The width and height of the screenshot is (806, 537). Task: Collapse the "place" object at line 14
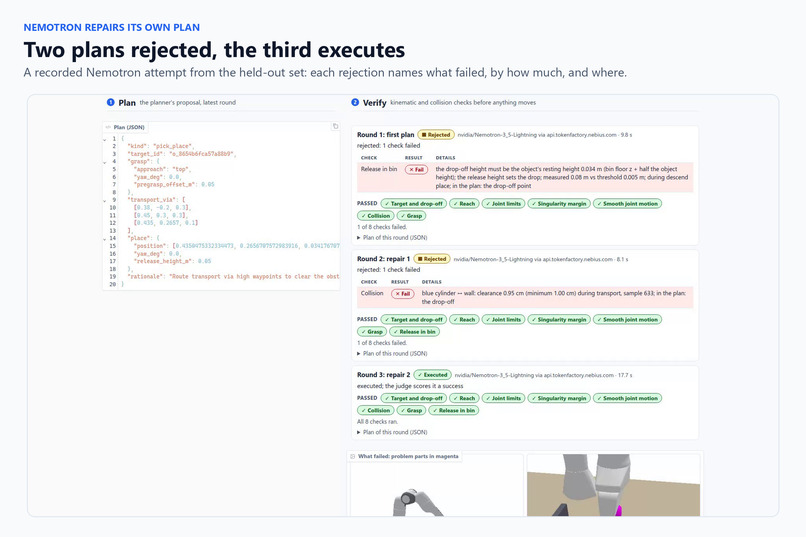pyautogui.click(x=105, y=239)
